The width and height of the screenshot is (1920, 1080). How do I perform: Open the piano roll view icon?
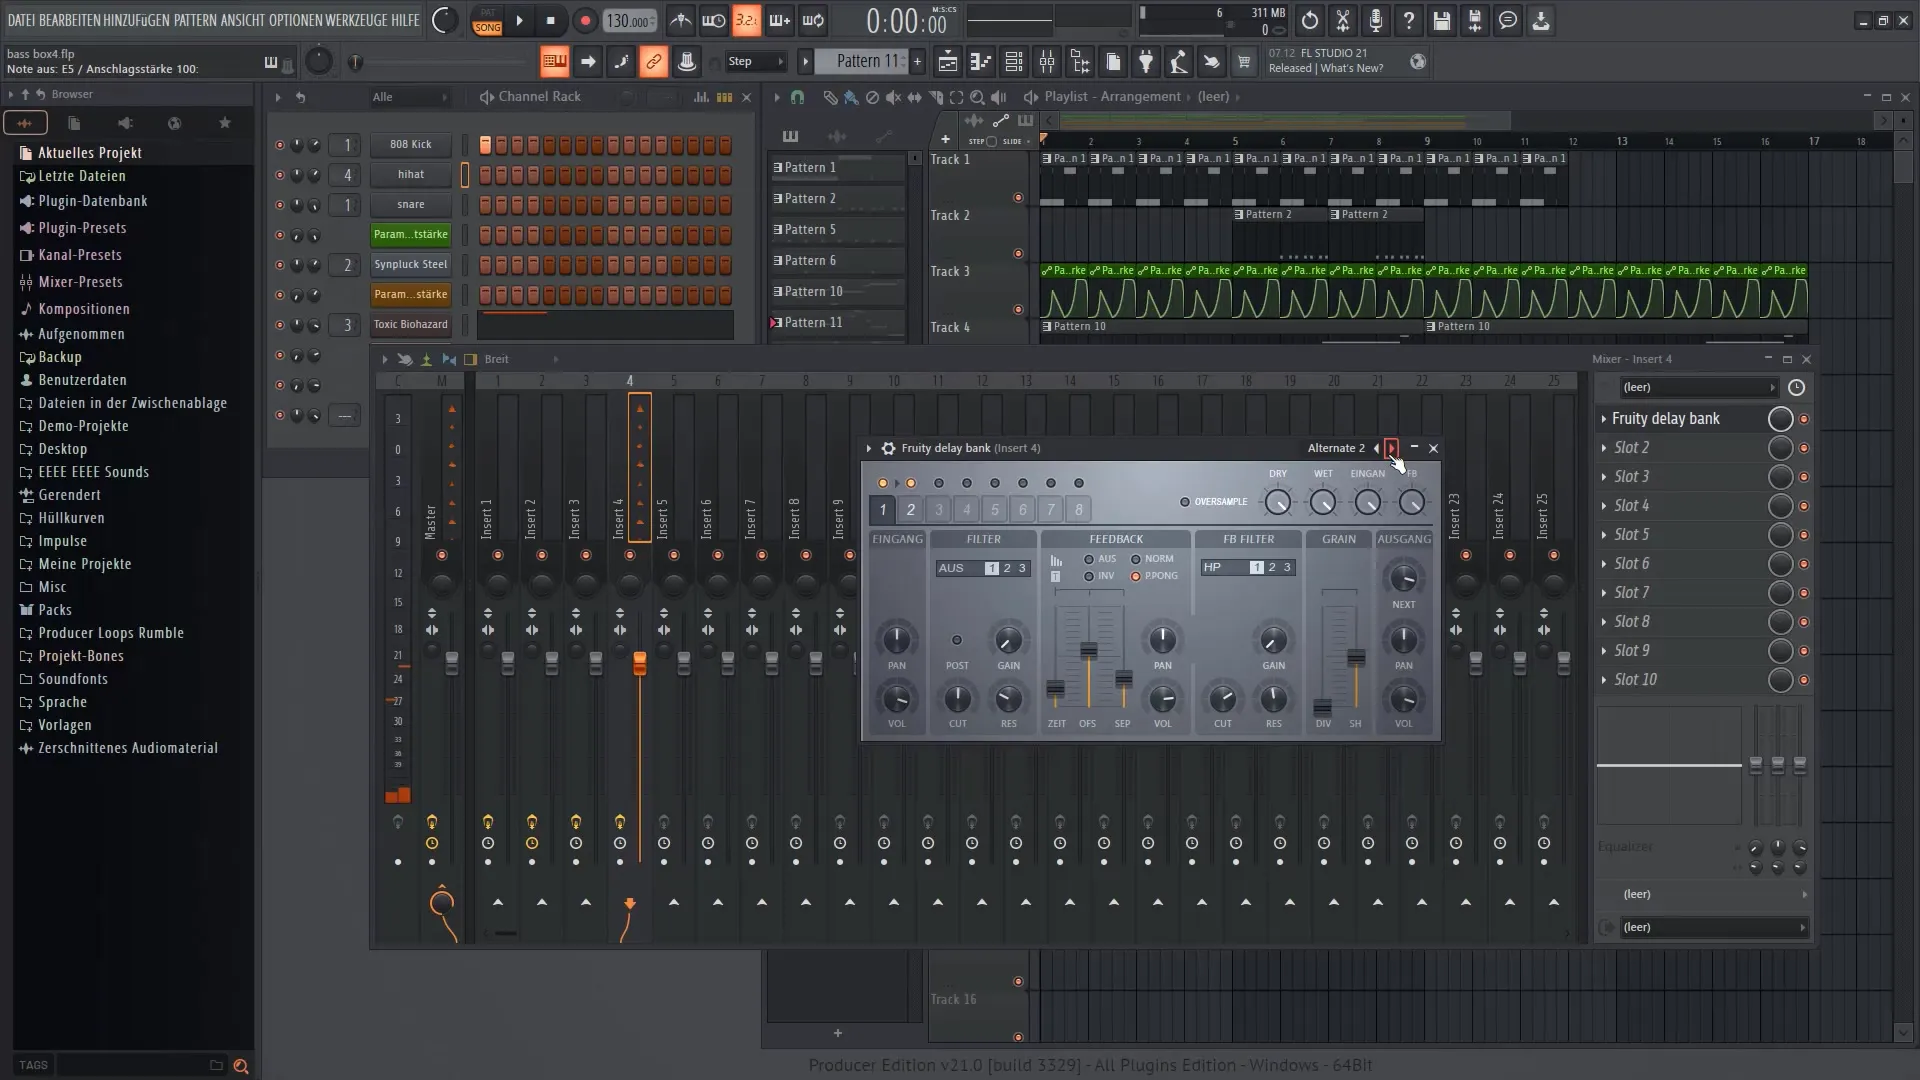click(x=980, y=62)
